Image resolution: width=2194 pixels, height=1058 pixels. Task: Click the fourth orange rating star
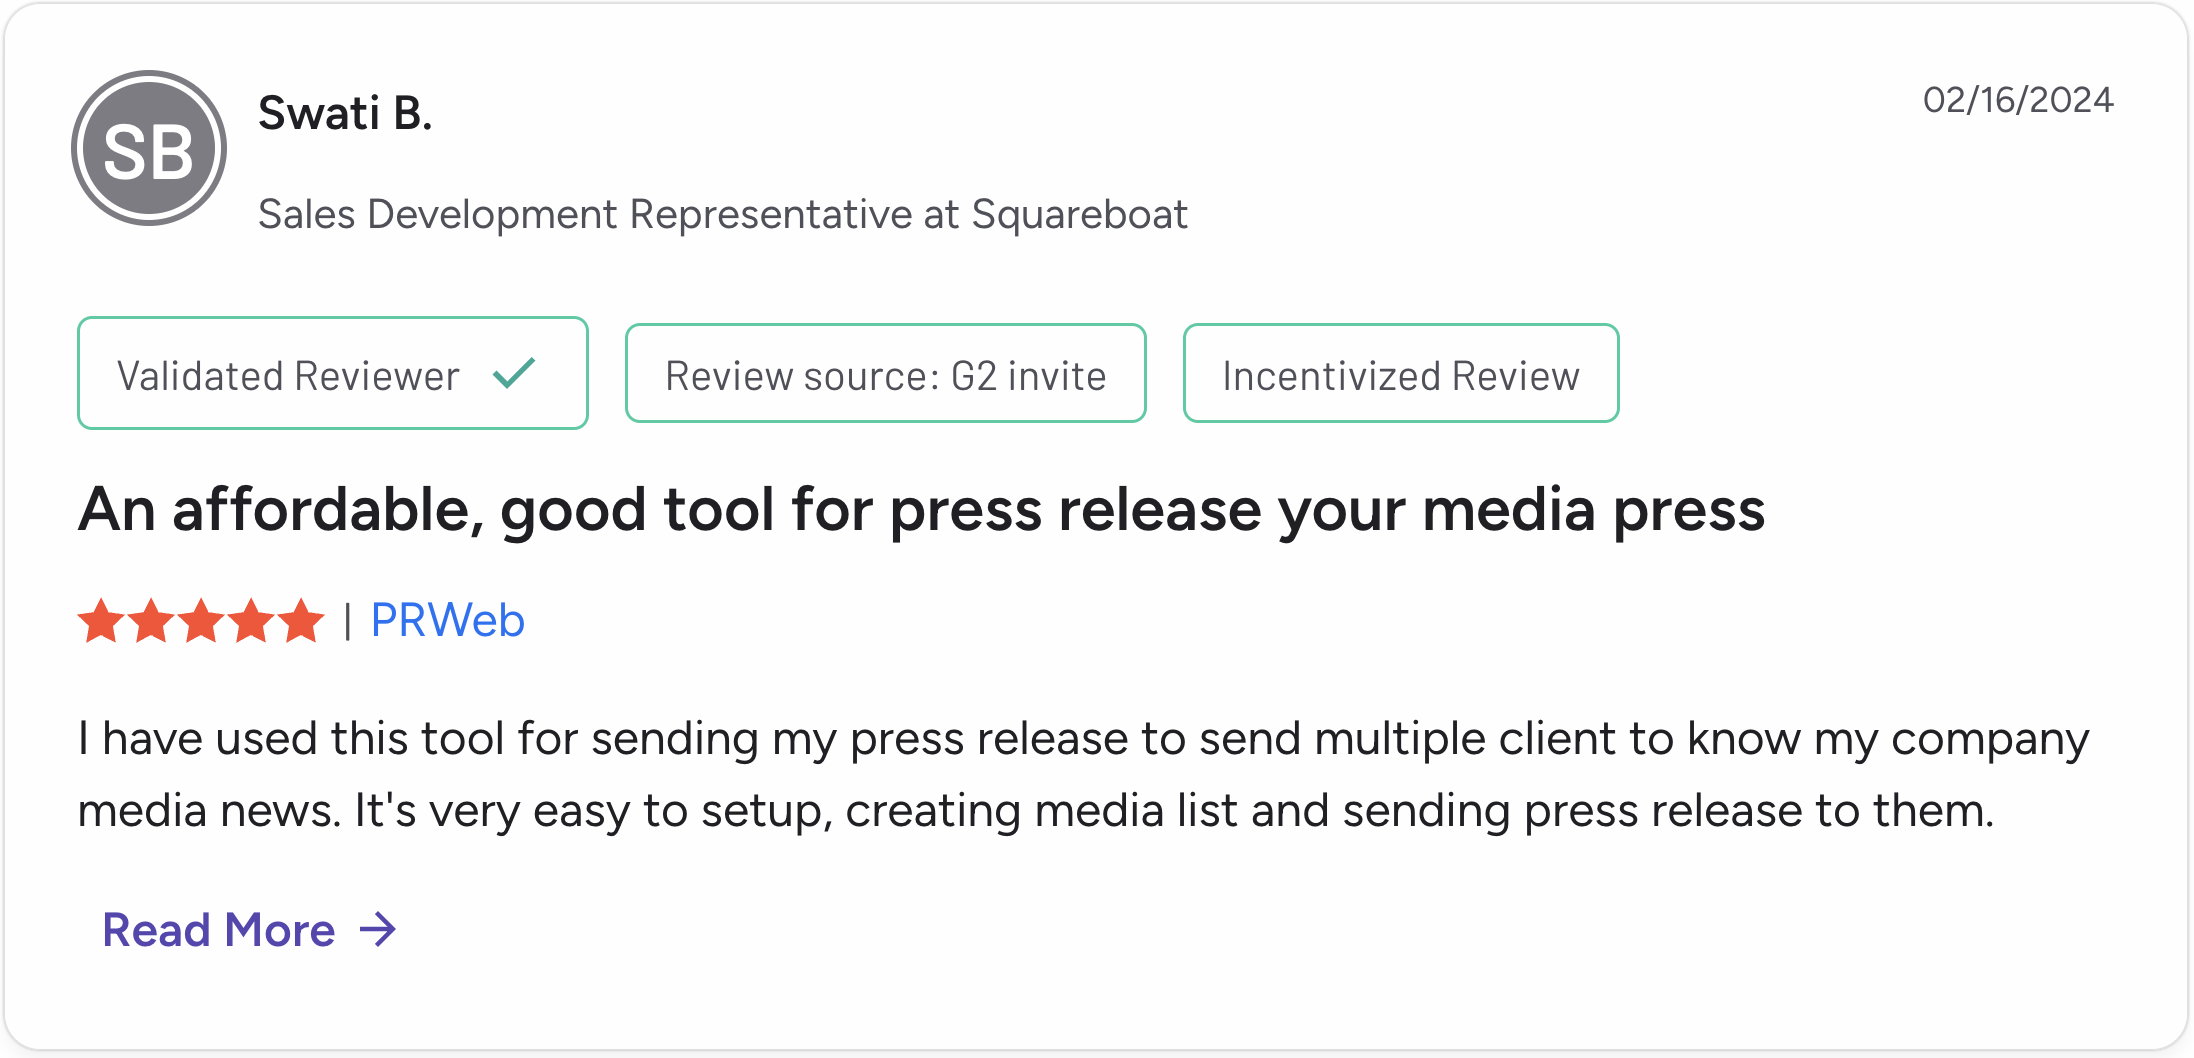point(251,620)
